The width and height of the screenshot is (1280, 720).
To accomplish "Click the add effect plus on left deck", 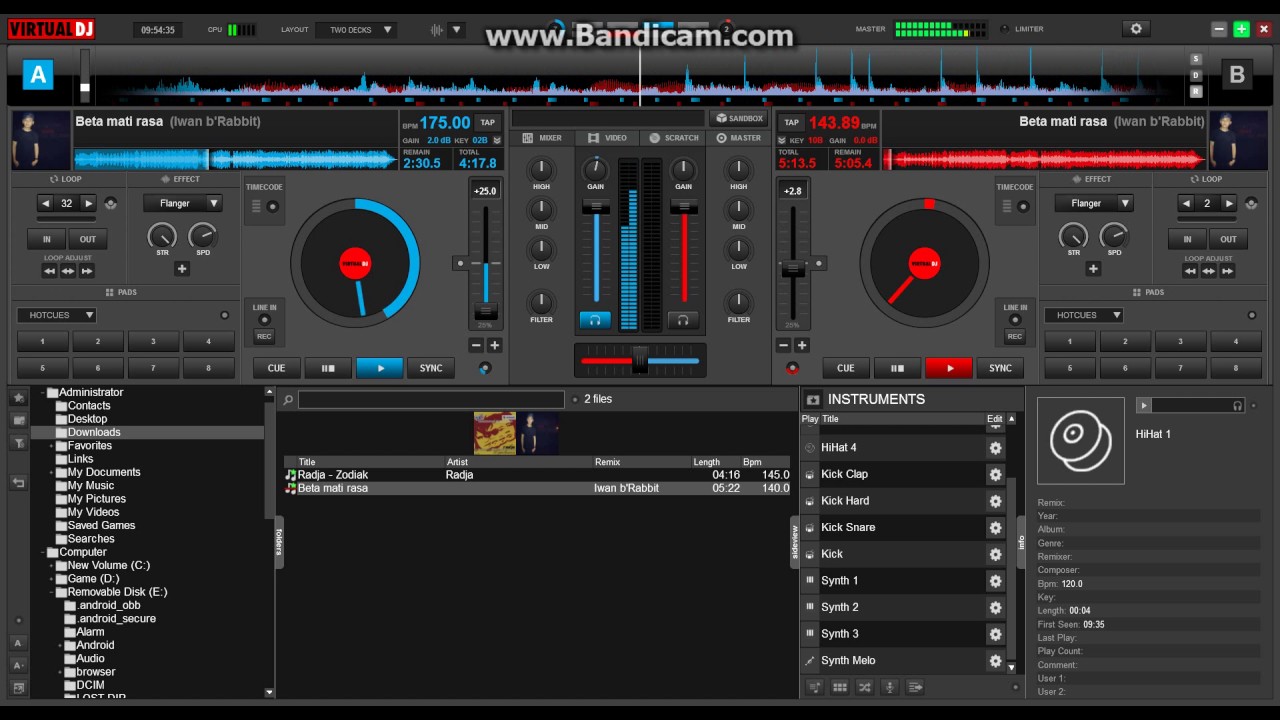I will pyautogui.click(x=182, y=269).
